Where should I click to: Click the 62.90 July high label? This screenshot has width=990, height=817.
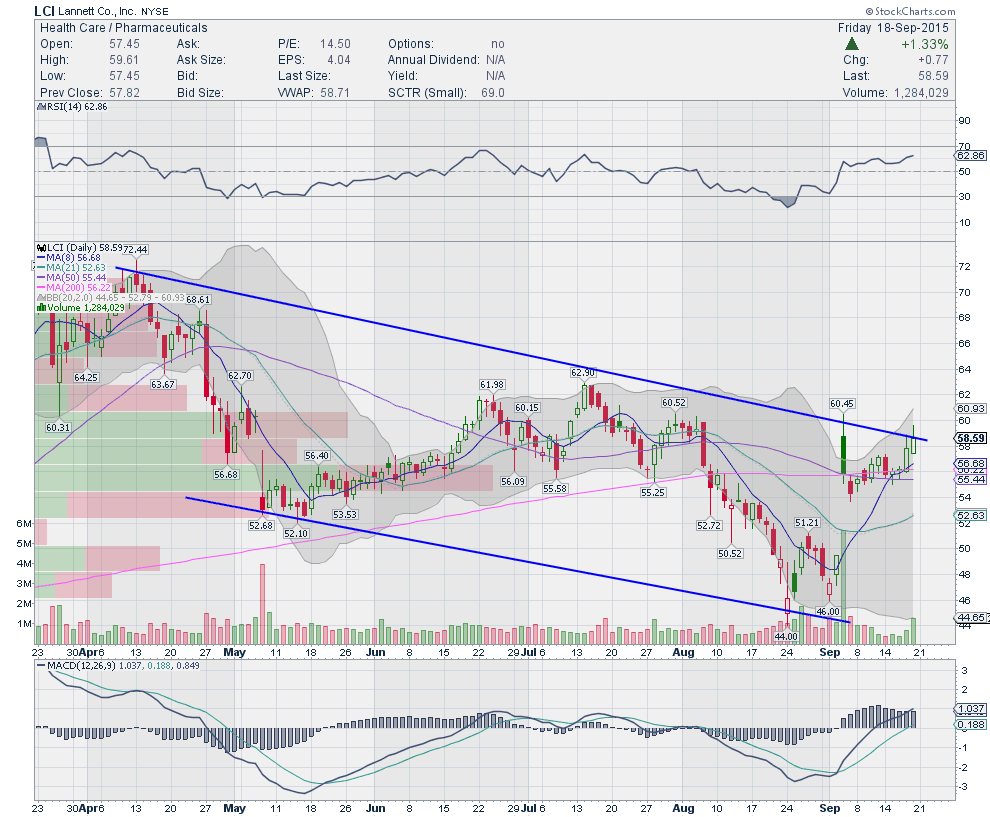pyautogui.click(x=583, y=373)
